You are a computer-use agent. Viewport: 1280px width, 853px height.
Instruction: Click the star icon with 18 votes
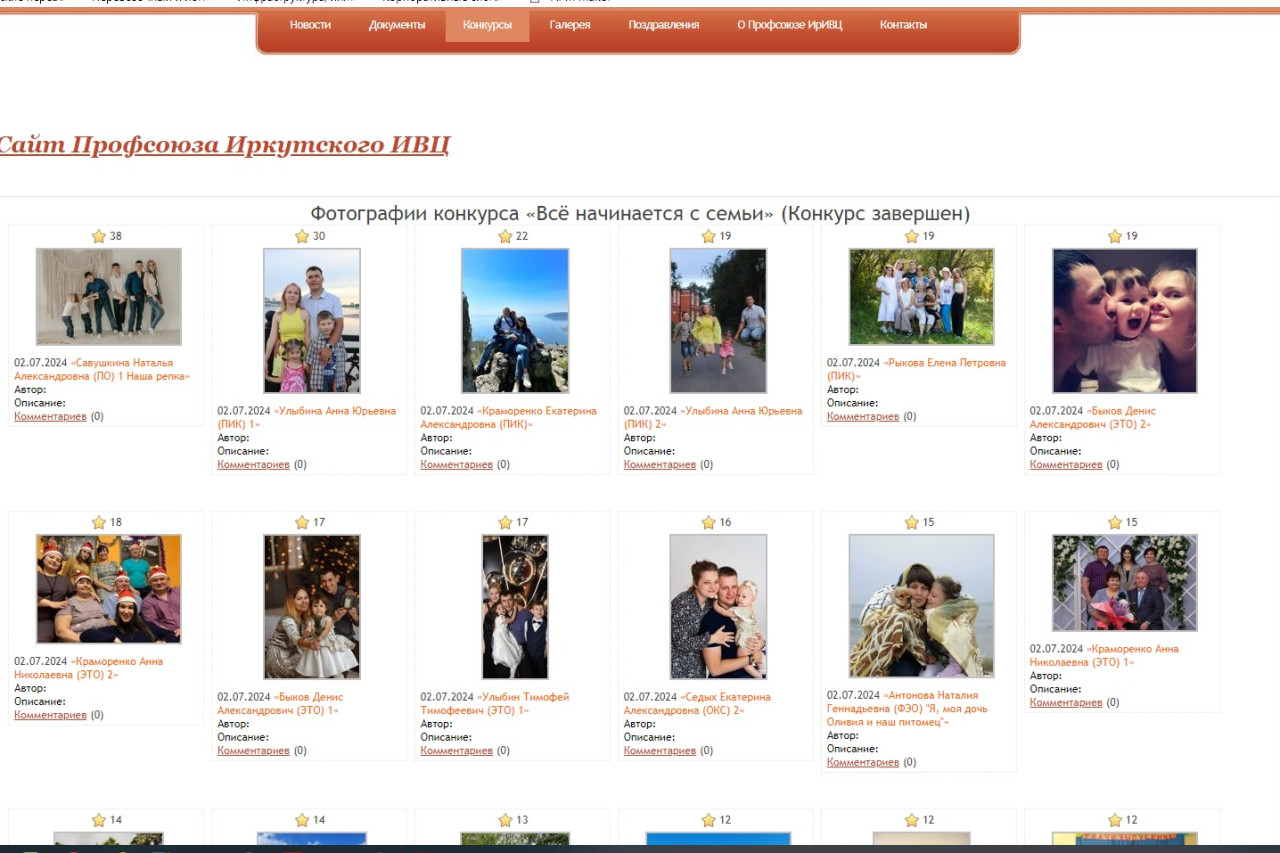coord(99,523)
